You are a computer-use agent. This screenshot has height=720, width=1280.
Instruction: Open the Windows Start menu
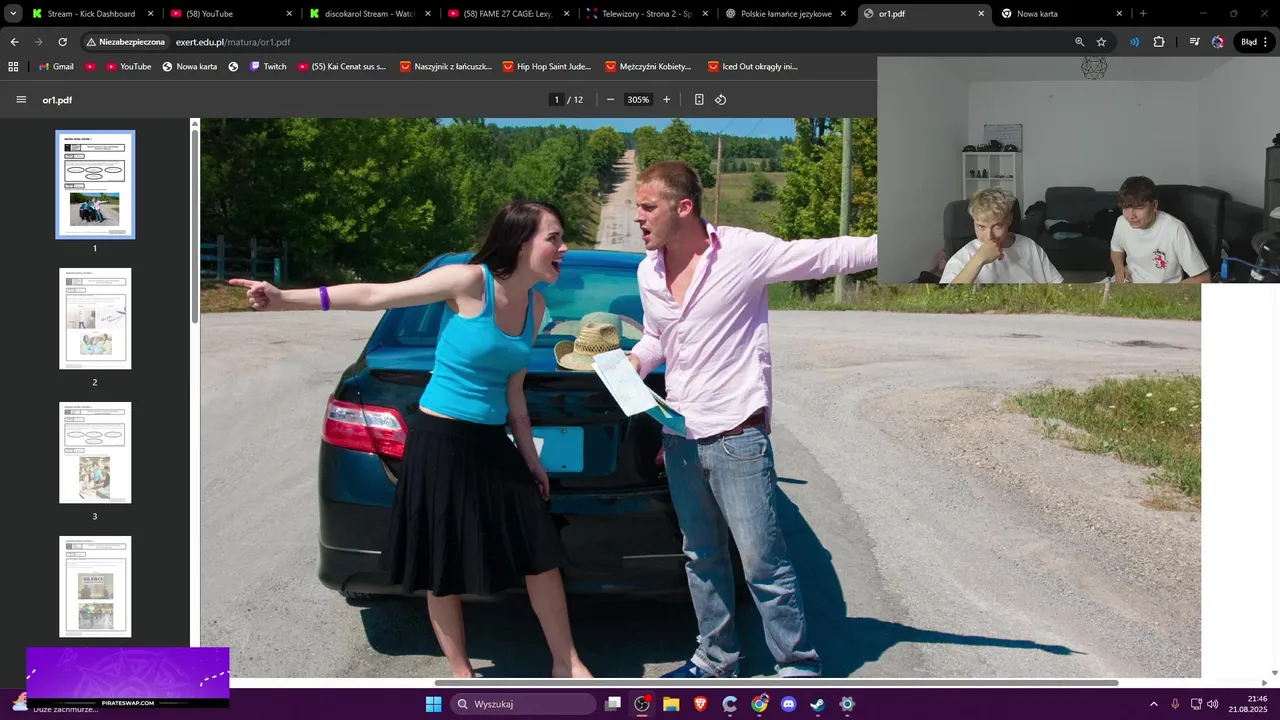(433, 704)
